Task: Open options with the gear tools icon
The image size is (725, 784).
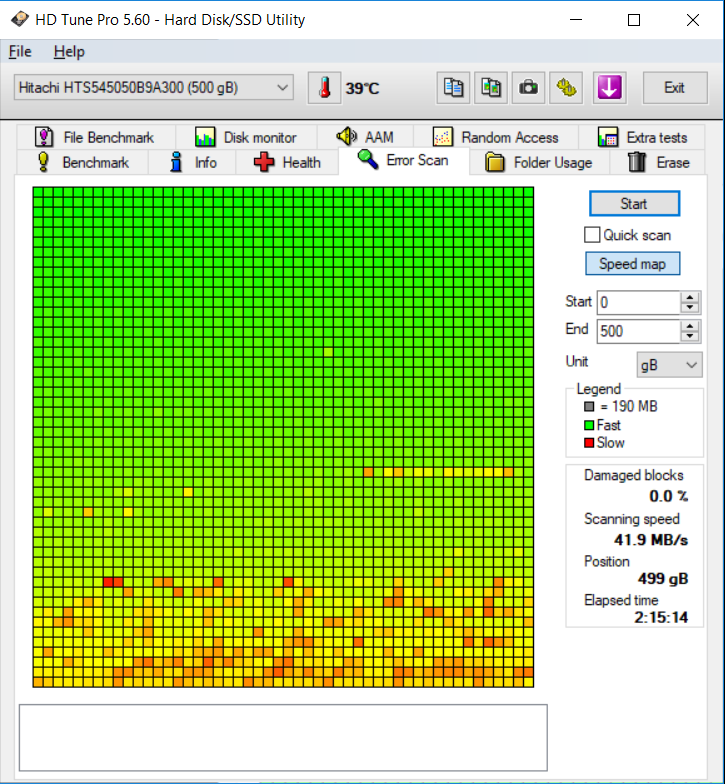Action: tap(566, 88)
